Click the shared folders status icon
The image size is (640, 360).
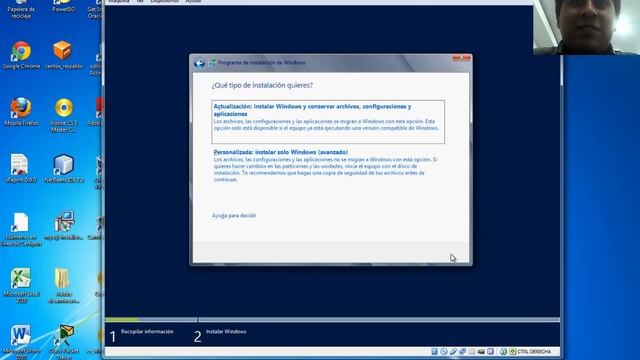(x=472, y=351)
